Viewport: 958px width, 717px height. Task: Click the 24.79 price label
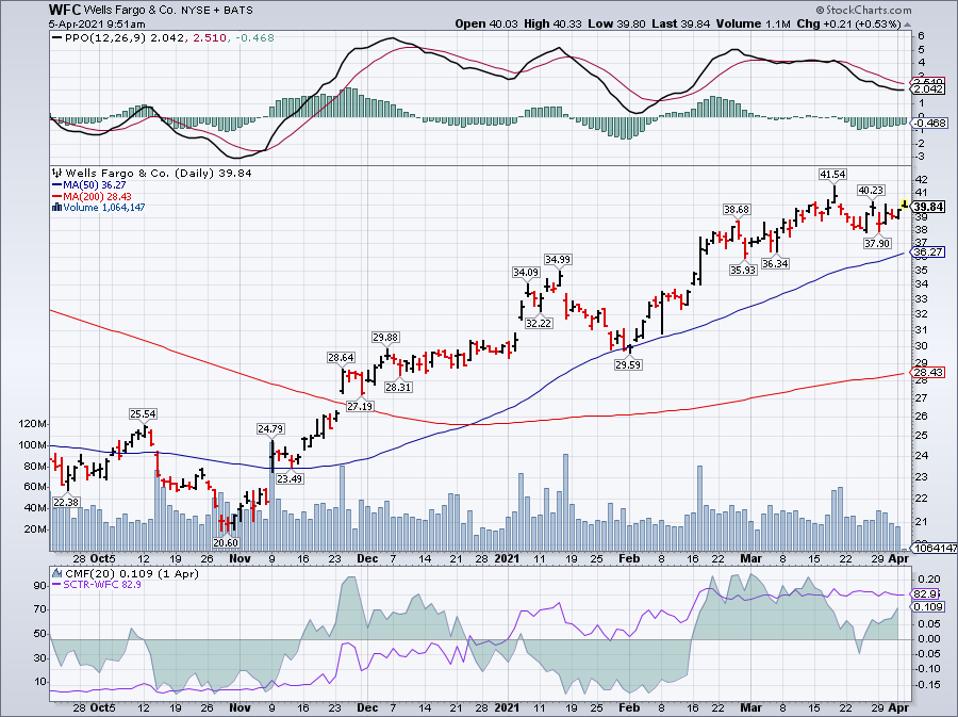tap(270, 429)
